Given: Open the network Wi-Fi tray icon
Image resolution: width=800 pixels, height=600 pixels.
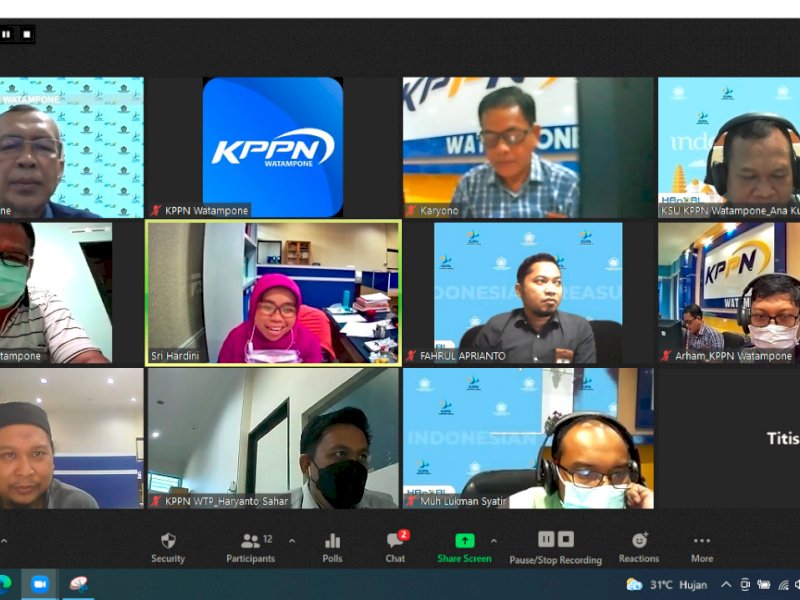Looking at the screenshot, I should tap(783, 585).
